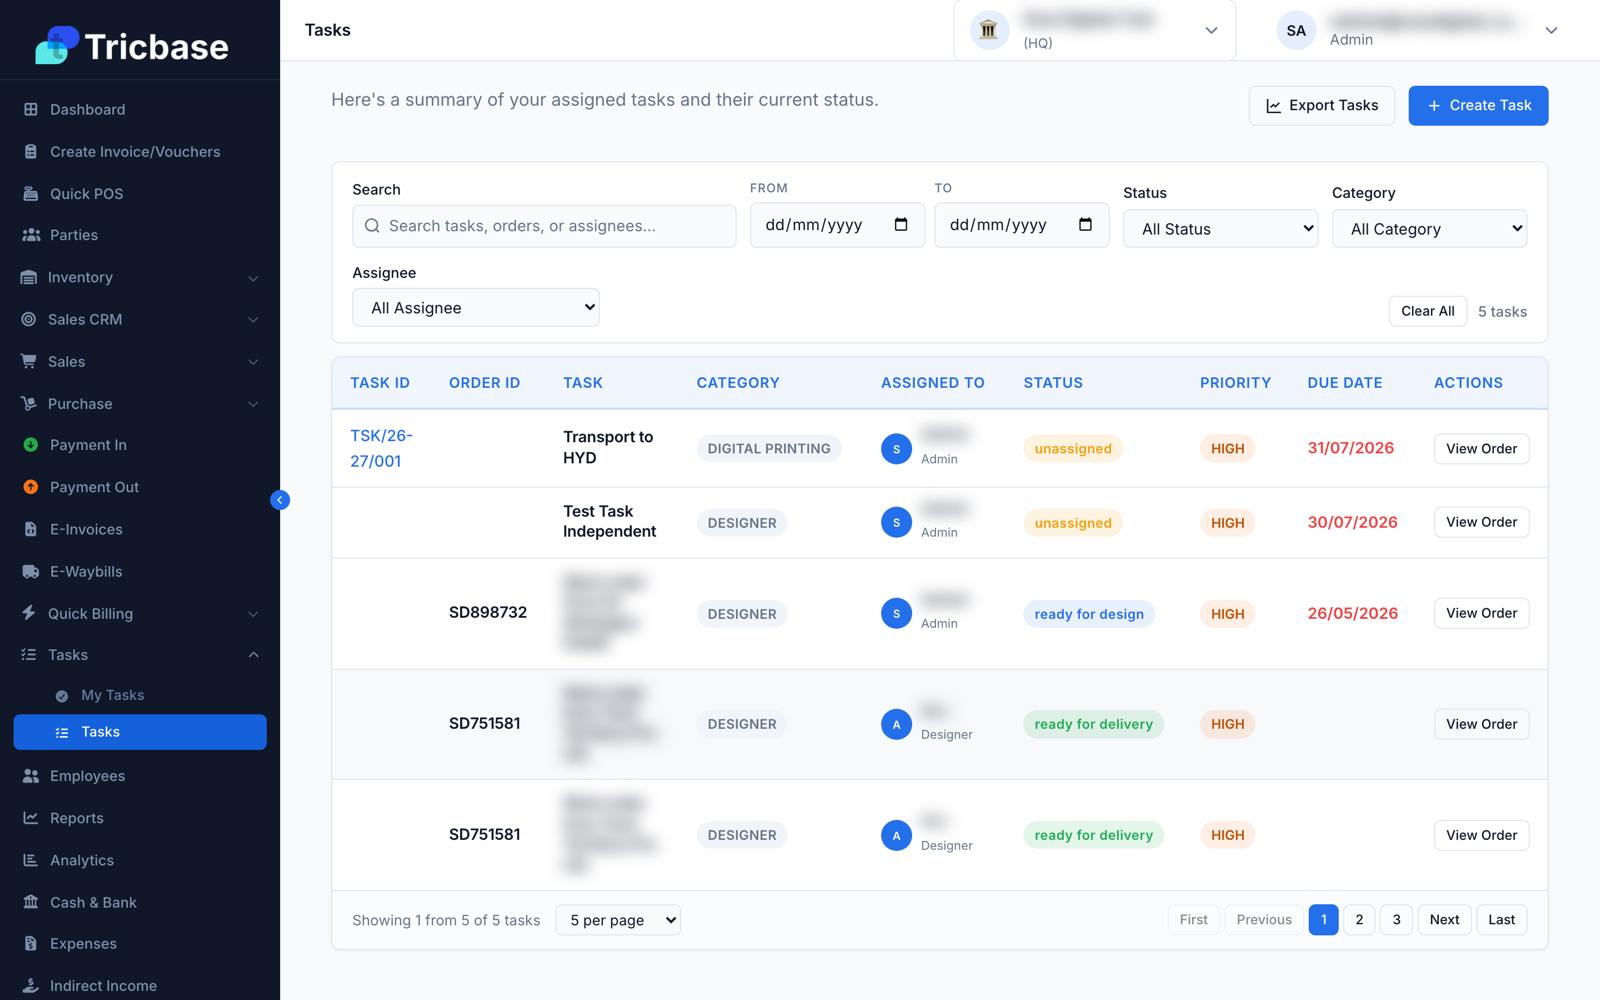
Task: Open the HQ branch selector dropdown
Action: 1095,30
